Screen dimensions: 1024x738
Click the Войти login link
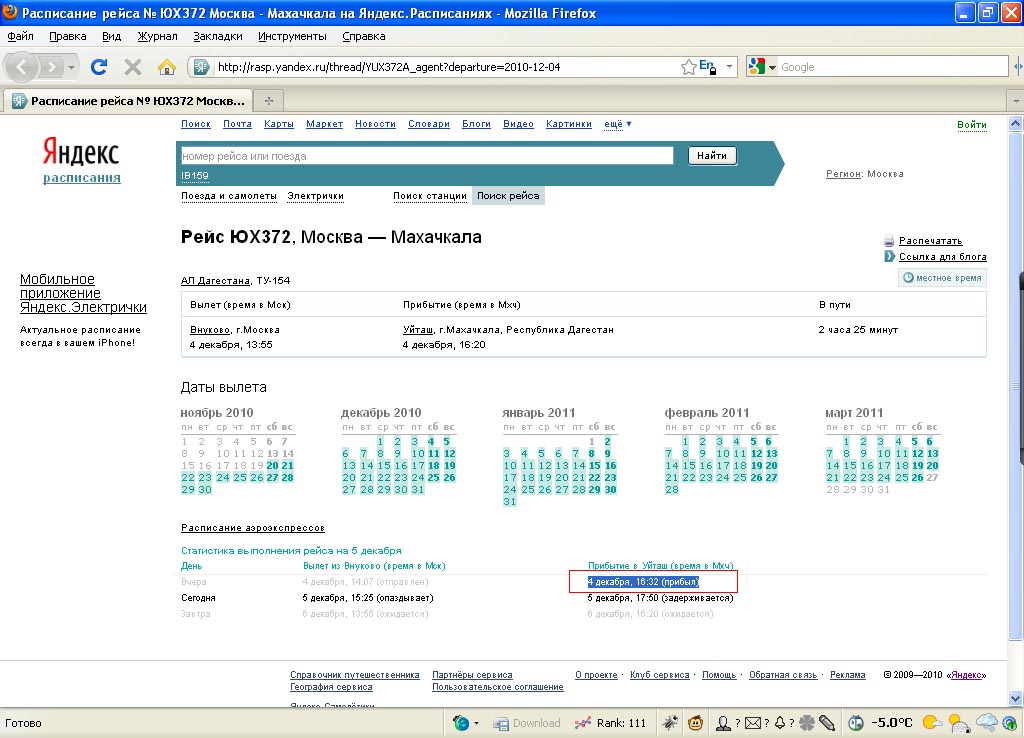click(x=972, y=125)
